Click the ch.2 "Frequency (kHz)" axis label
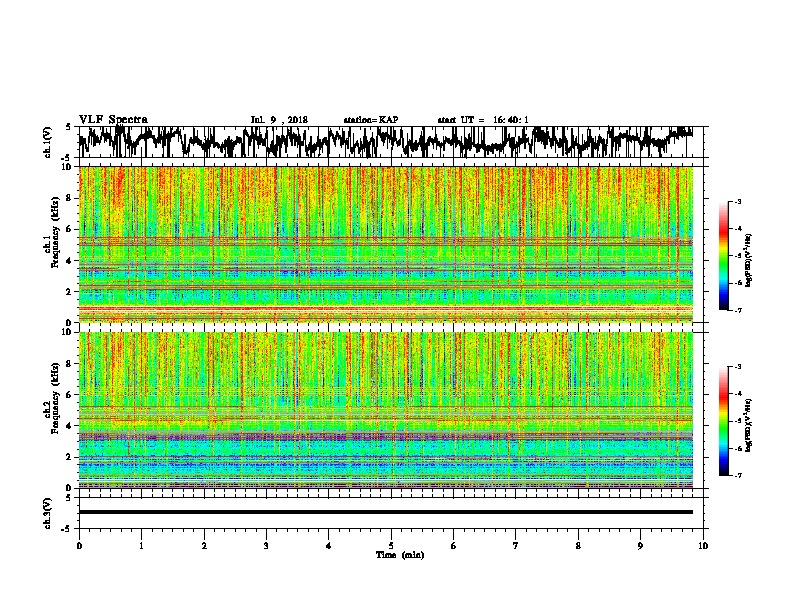 (x=55, y=398)
